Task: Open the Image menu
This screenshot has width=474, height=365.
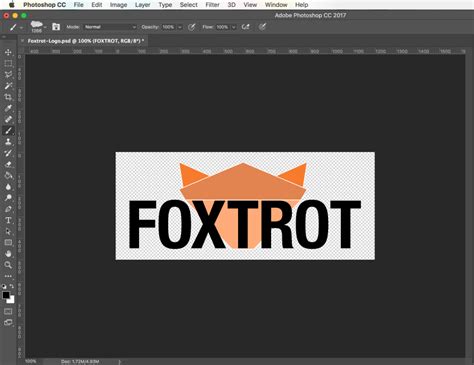Action: coord(118,5)
